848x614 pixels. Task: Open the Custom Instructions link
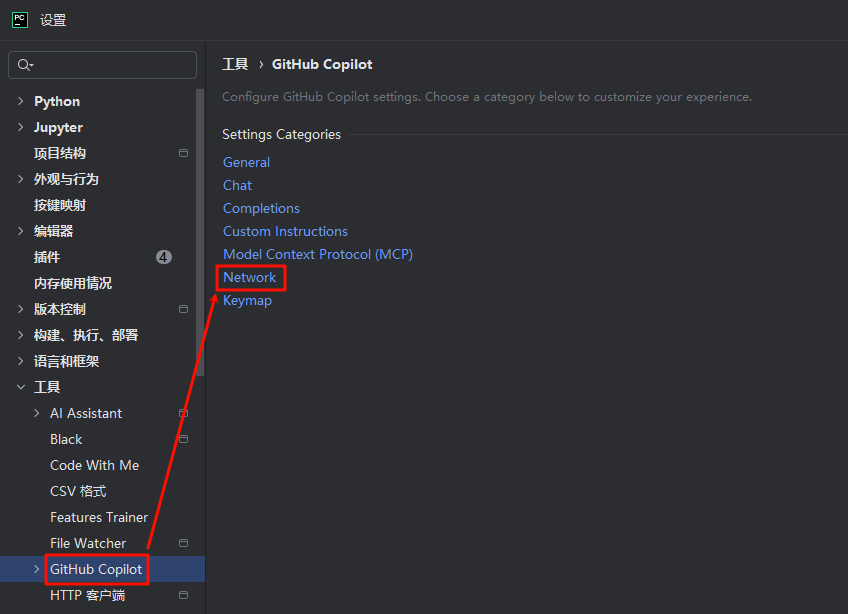pyautogui.click(x=285, y=231)
